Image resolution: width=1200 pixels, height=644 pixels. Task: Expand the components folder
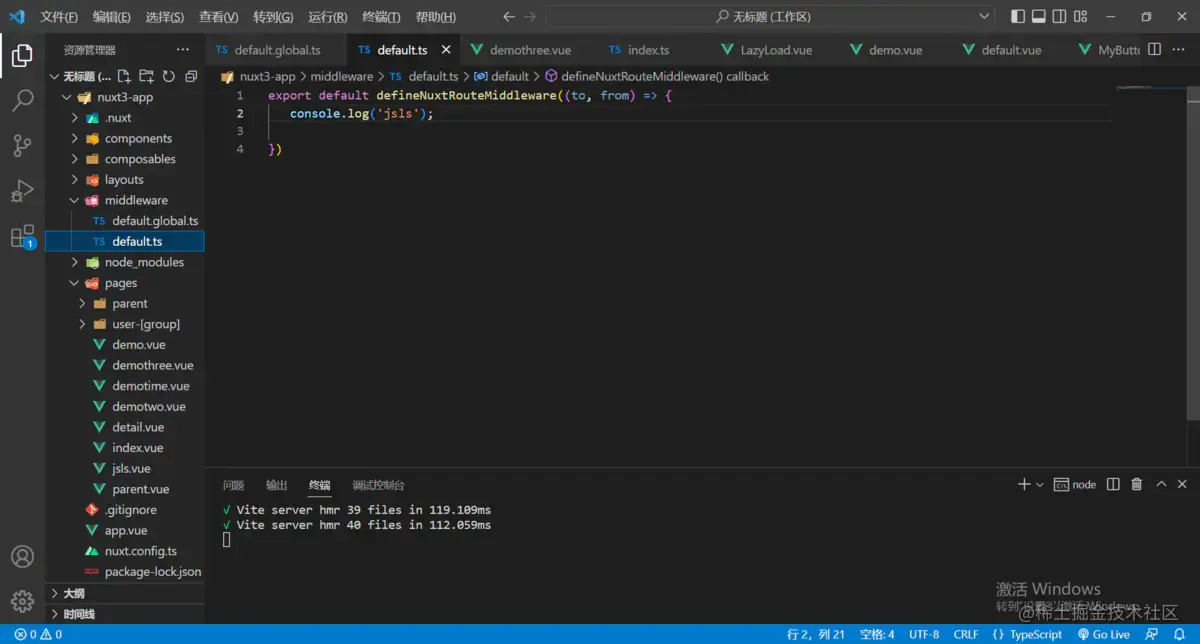[x=75, y=139]
